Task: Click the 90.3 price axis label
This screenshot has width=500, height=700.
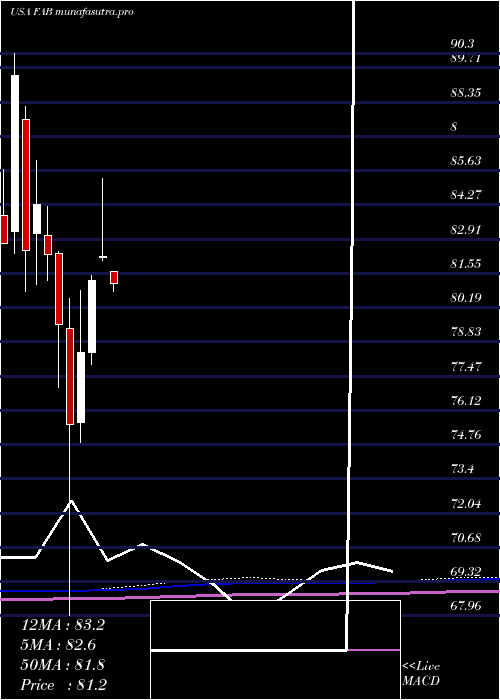Action: pos(462,44)
